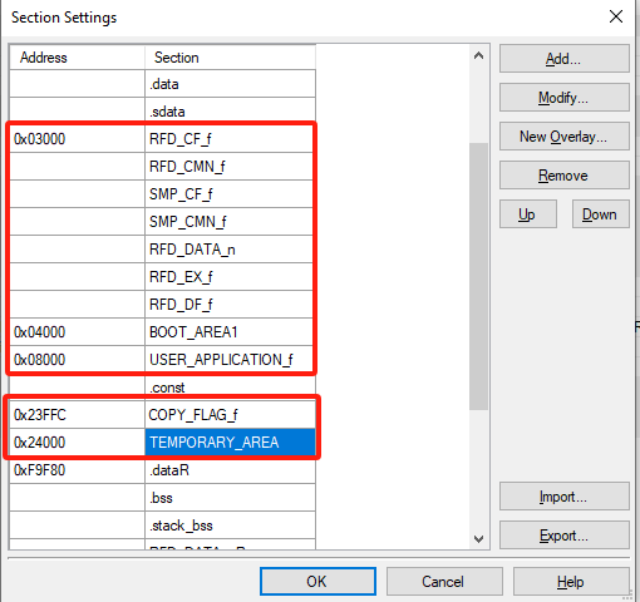640x602 pixels.
Task: Click the 0xF9F80 address cell
Action: pyautogui.click(x=77, y=470)
